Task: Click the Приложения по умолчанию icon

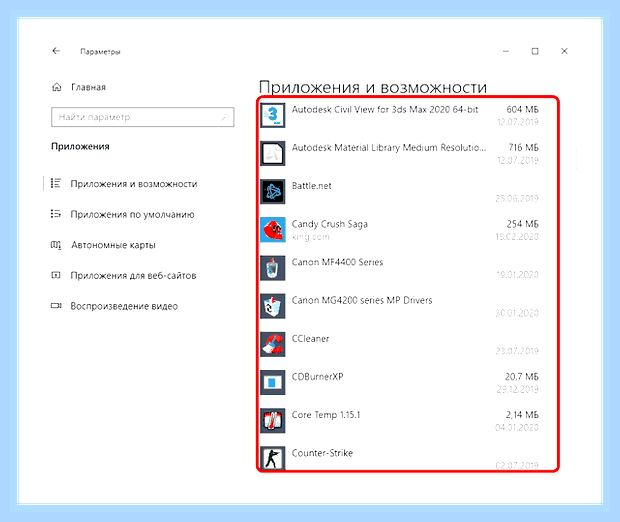Action: click(x=56, y=214)
